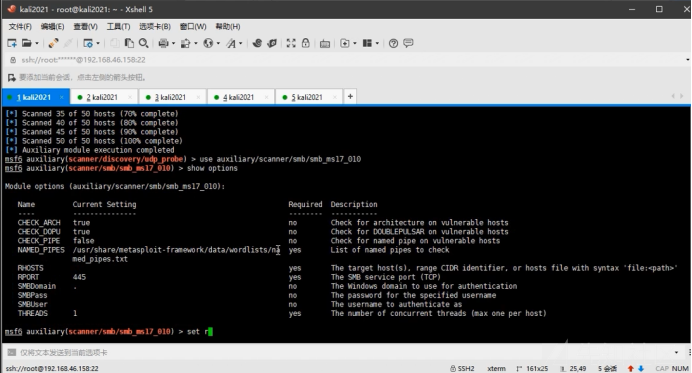Add a new tab with plus button
This screenshot has height=373, width=692.
350,96
